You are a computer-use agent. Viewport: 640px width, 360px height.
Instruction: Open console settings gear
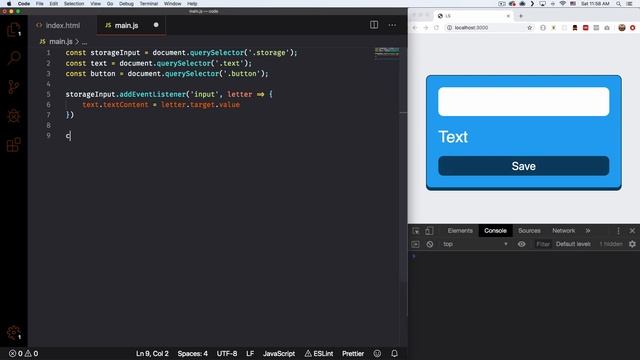tap(632, 244)
